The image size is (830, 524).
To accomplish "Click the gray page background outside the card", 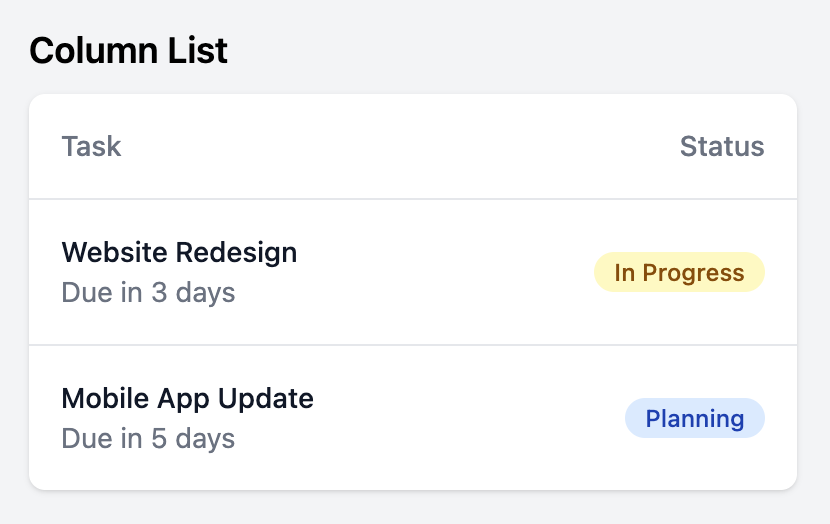I will (x=529, y=48).
